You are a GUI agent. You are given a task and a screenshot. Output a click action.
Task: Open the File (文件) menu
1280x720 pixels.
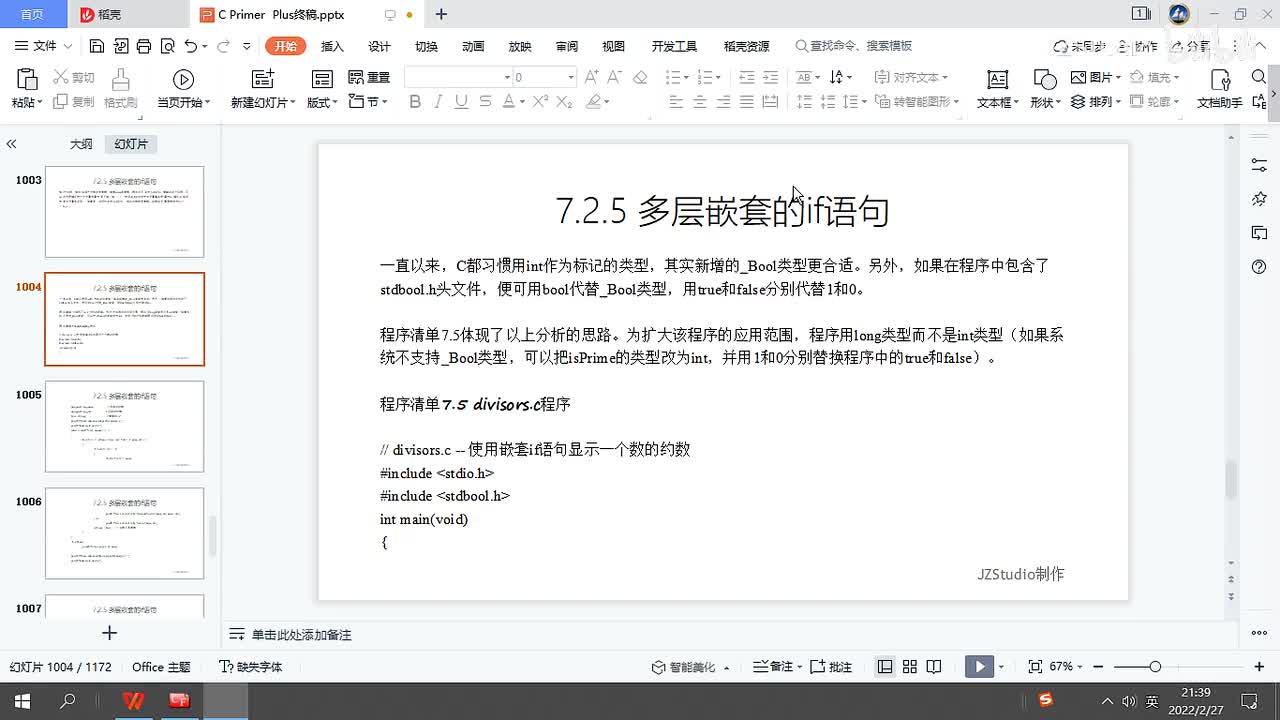(43, 46)
